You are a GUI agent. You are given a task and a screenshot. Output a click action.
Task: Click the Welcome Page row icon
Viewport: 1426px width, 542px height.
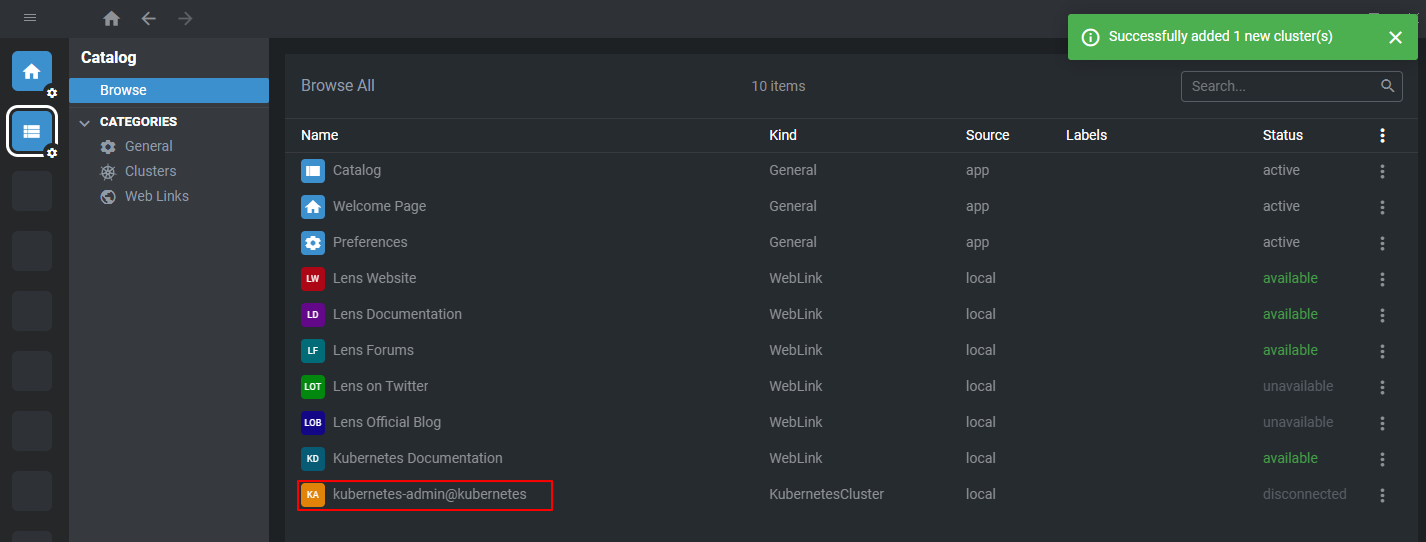click(x=313, y=207)
